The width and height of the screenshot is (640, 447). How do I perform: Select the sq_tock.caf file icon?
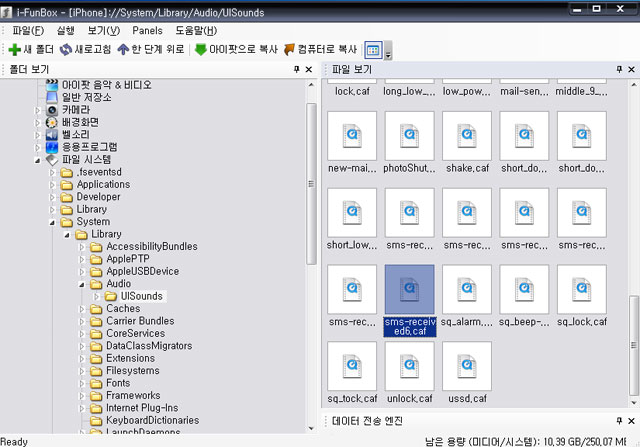pos(352,366)
